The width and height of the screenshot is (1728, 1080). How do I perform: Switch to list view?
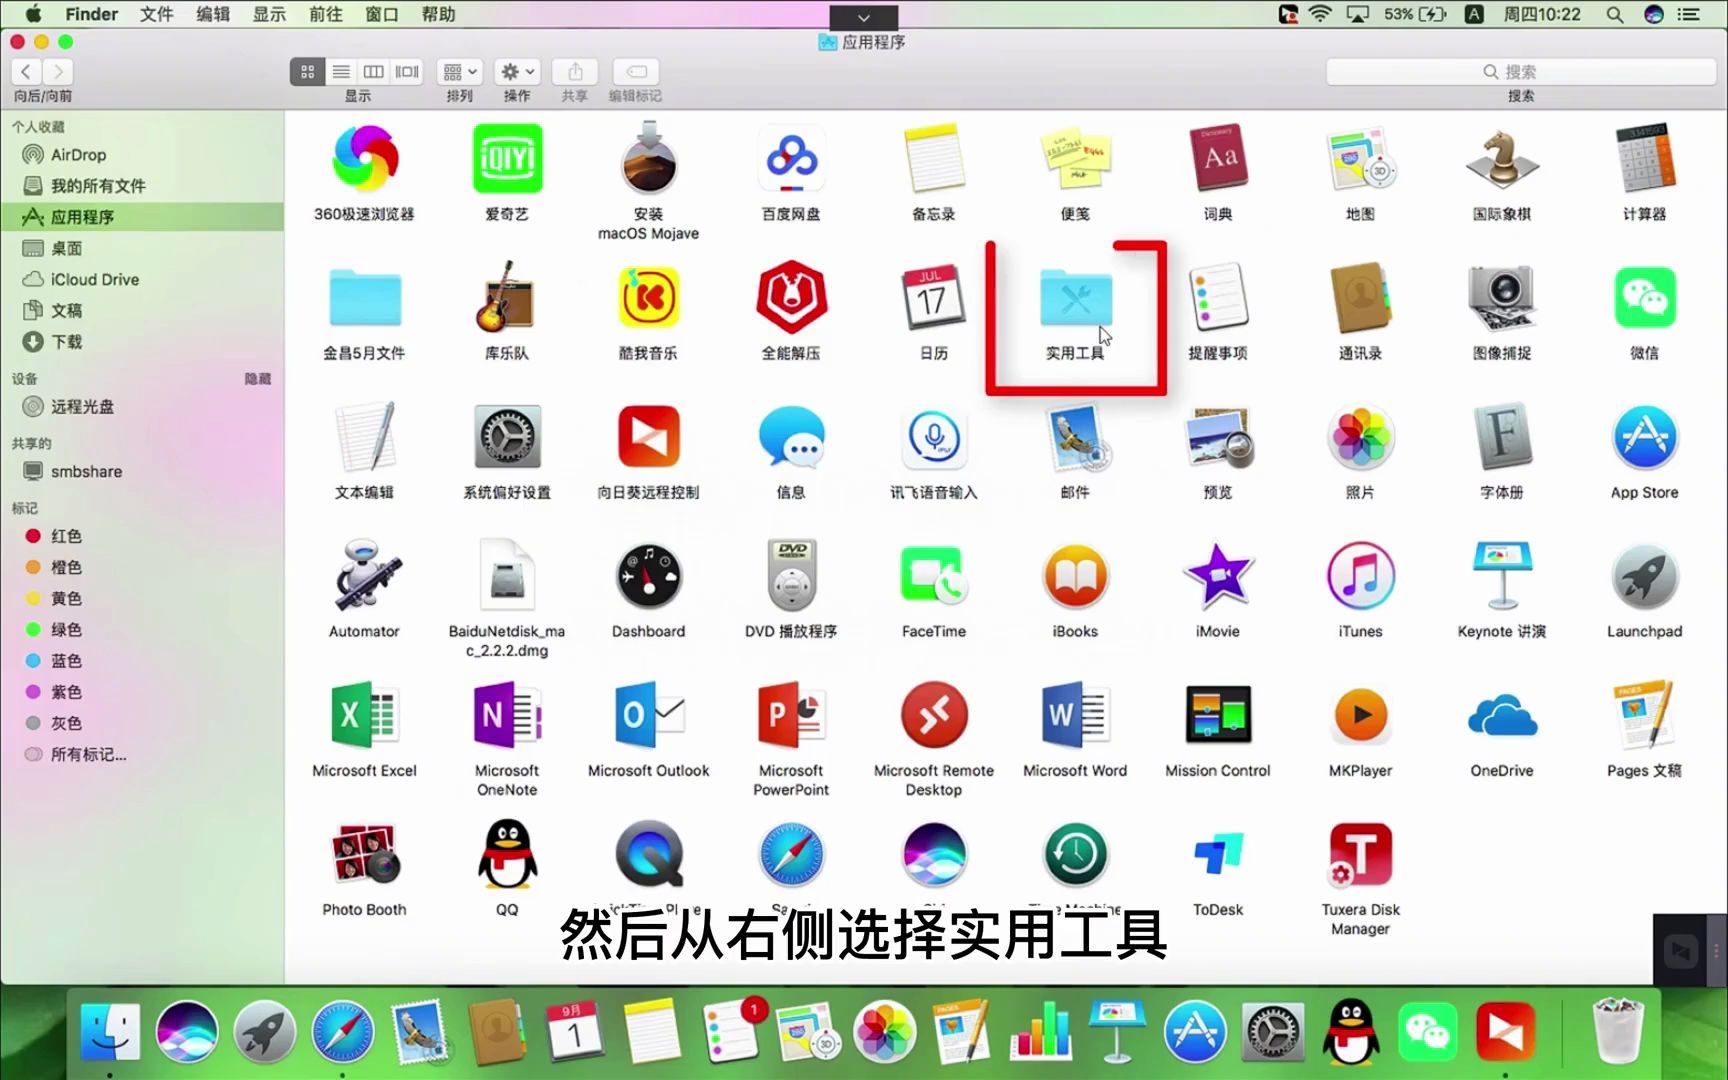click(x=340, y=71)
